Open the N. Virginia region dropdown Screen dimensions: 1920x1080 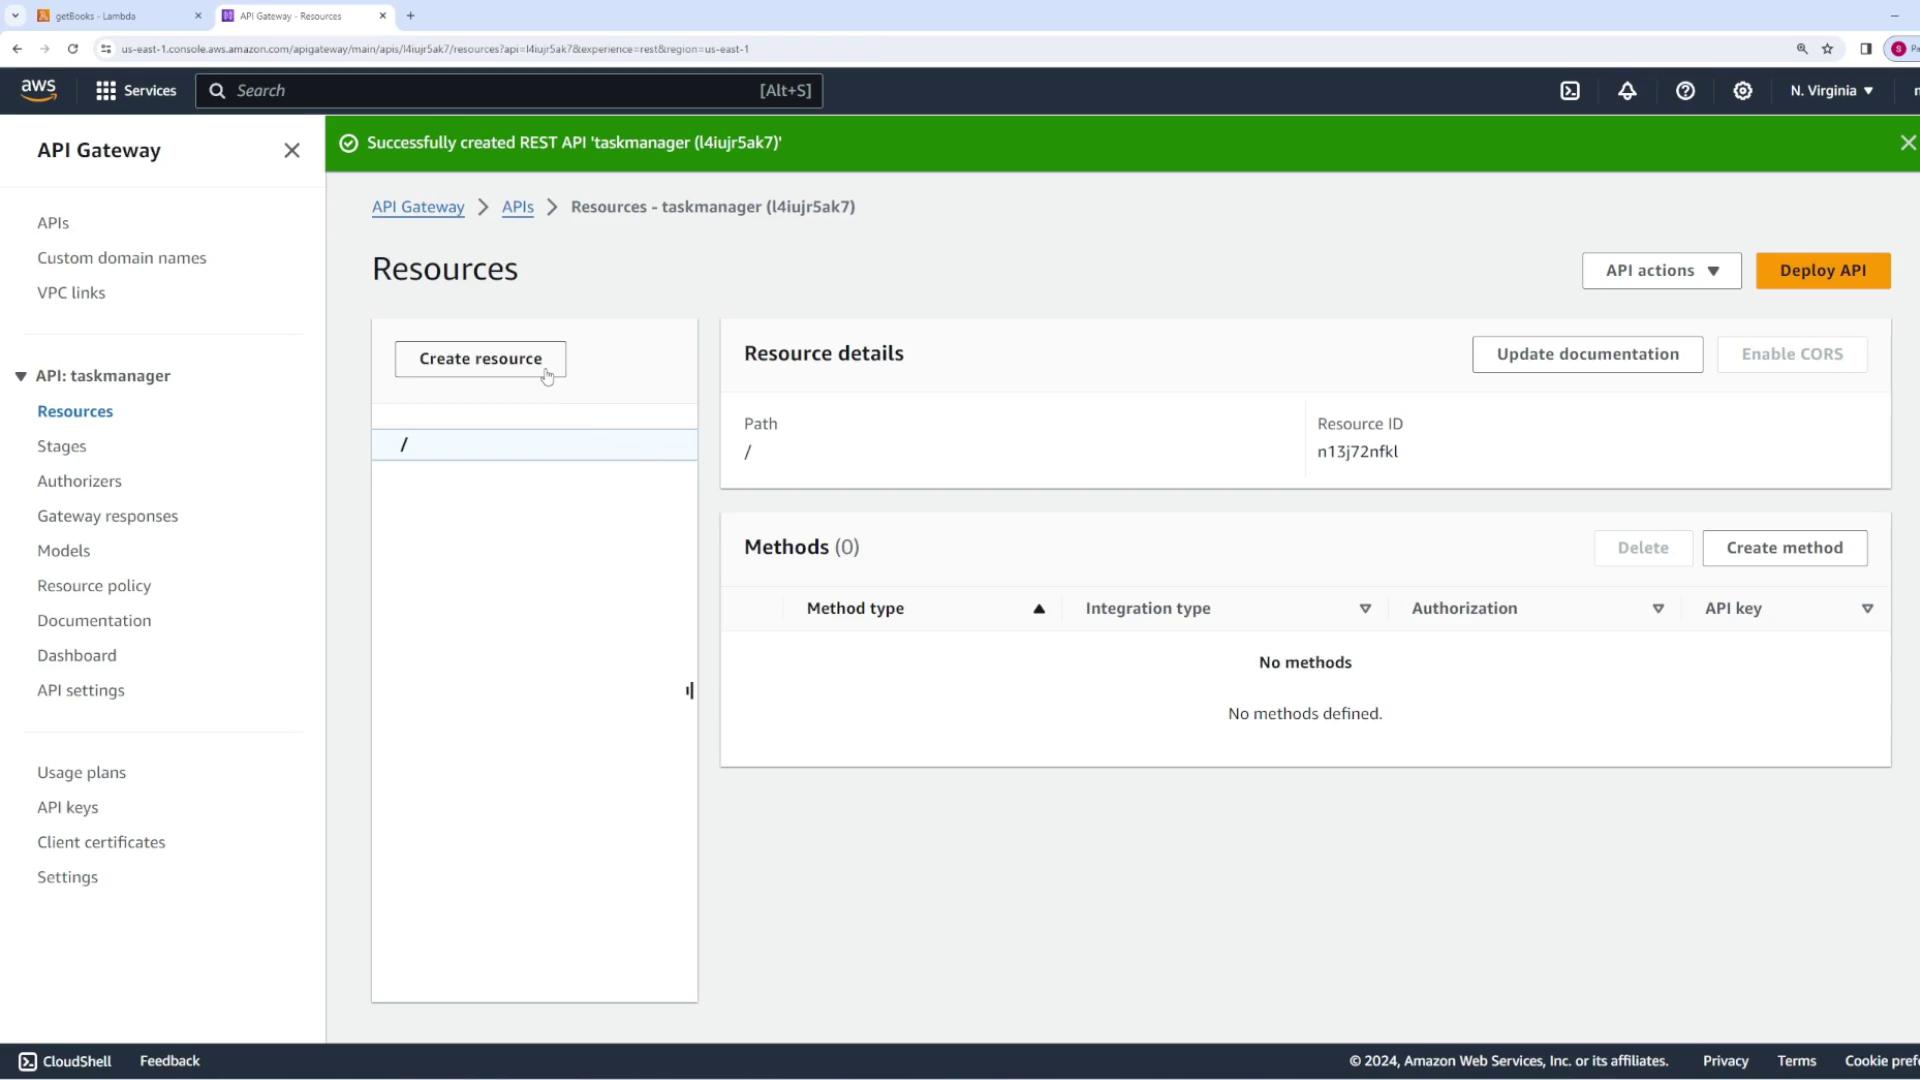pyautogui.click(x=1831, y=91)
